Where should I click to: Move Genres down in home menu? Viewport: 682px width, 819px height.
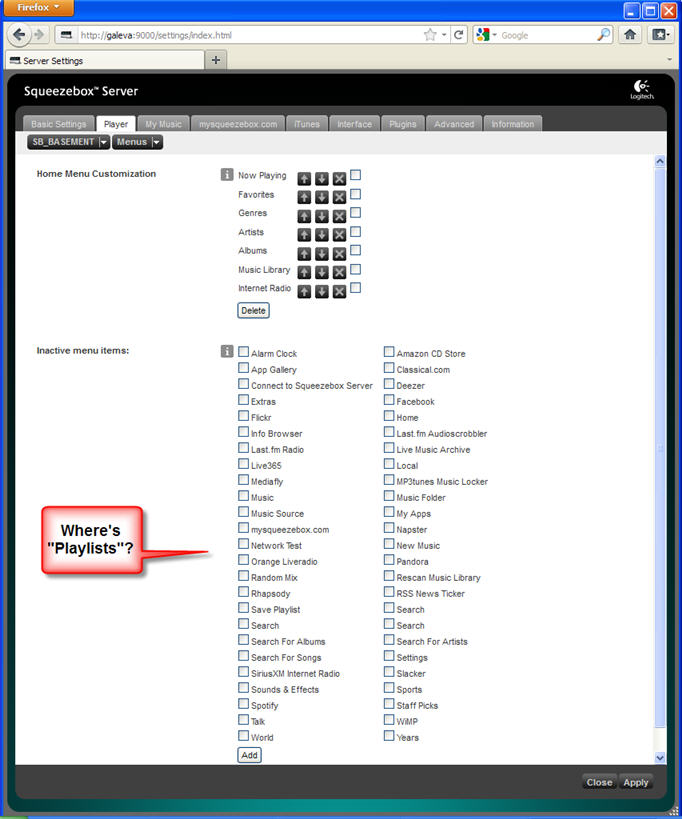322,215
